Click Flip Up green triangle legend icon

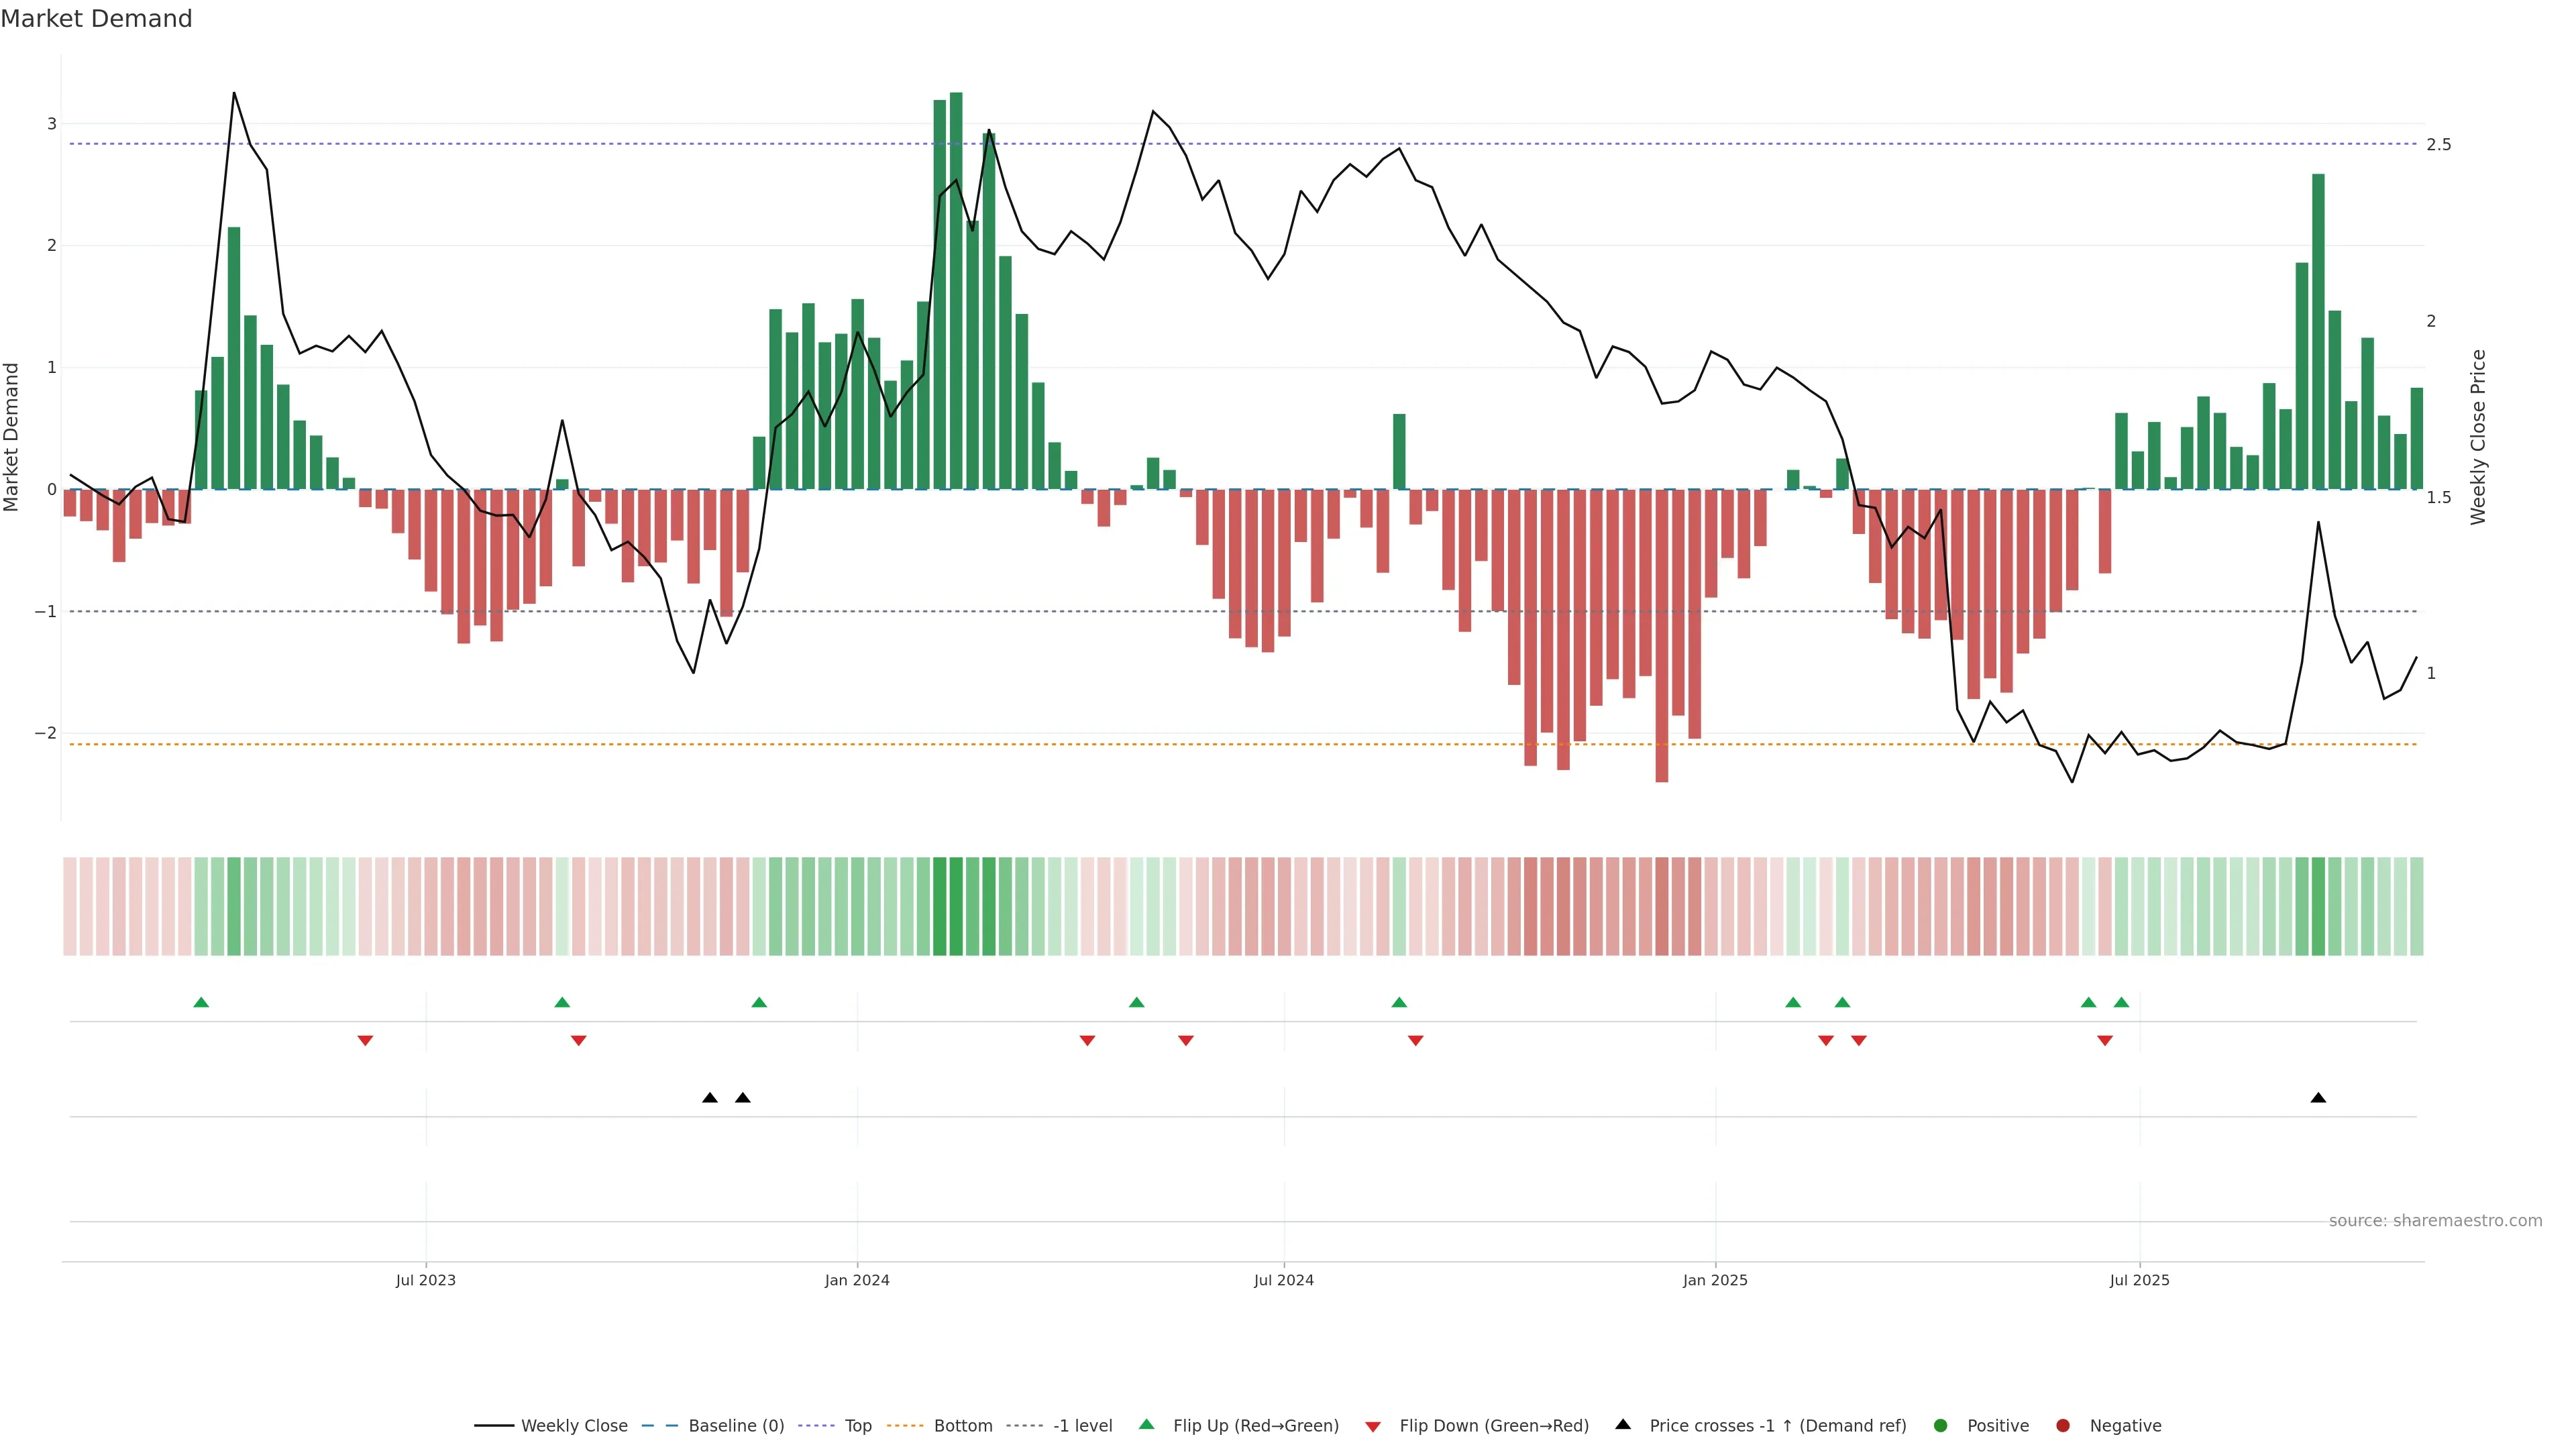(x=1147, y=1425)
